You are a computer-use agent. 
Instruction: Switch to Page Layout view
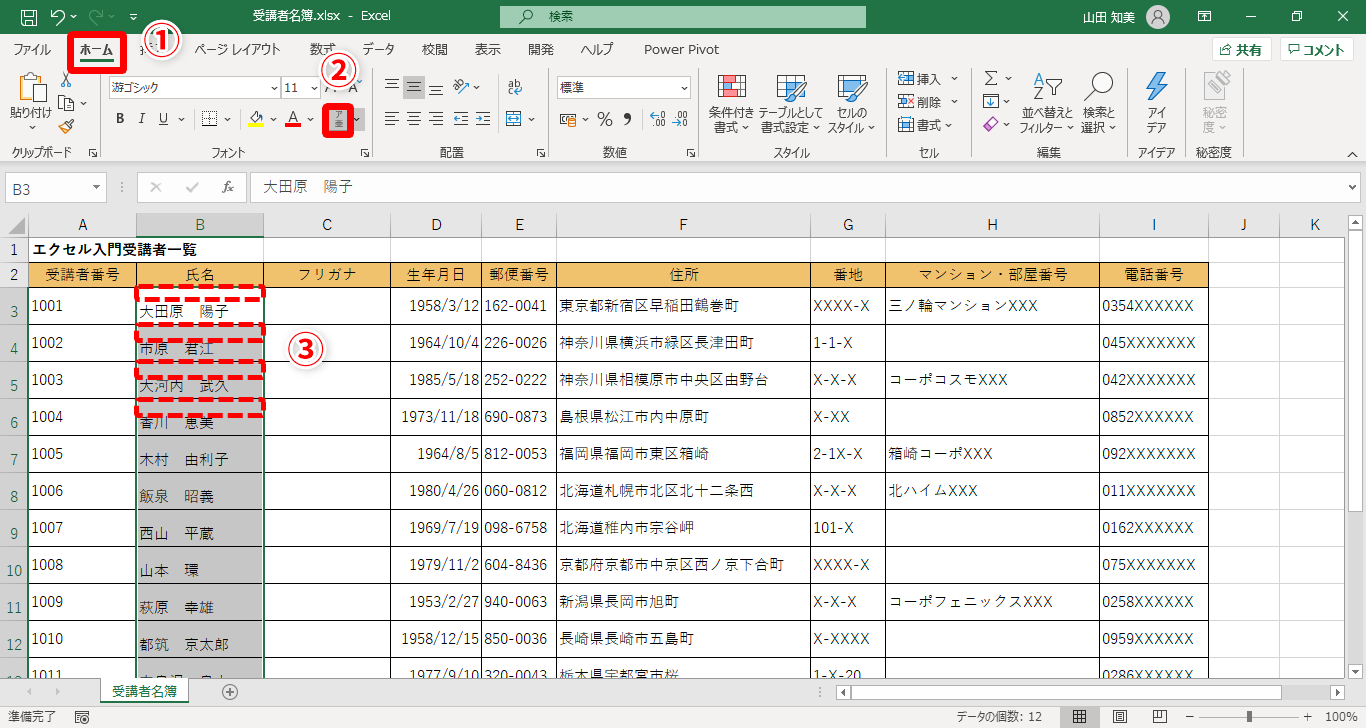click(x=1120, y=717)
